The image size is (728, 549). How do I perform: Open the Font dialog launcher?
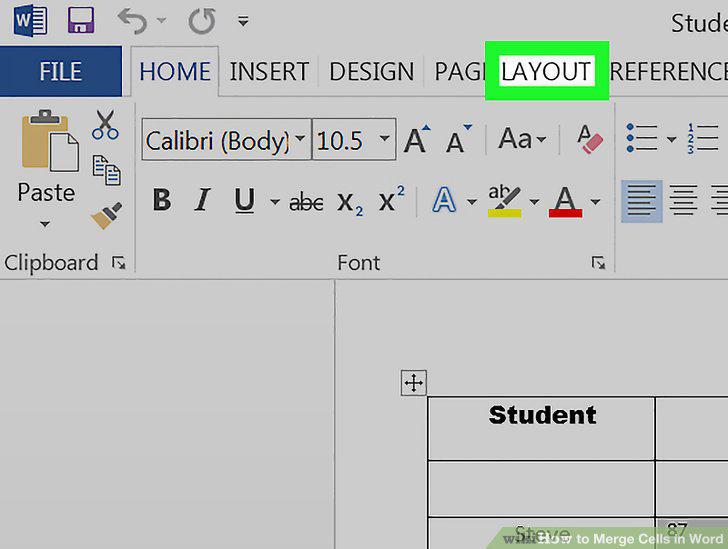(x=598, y=263)
